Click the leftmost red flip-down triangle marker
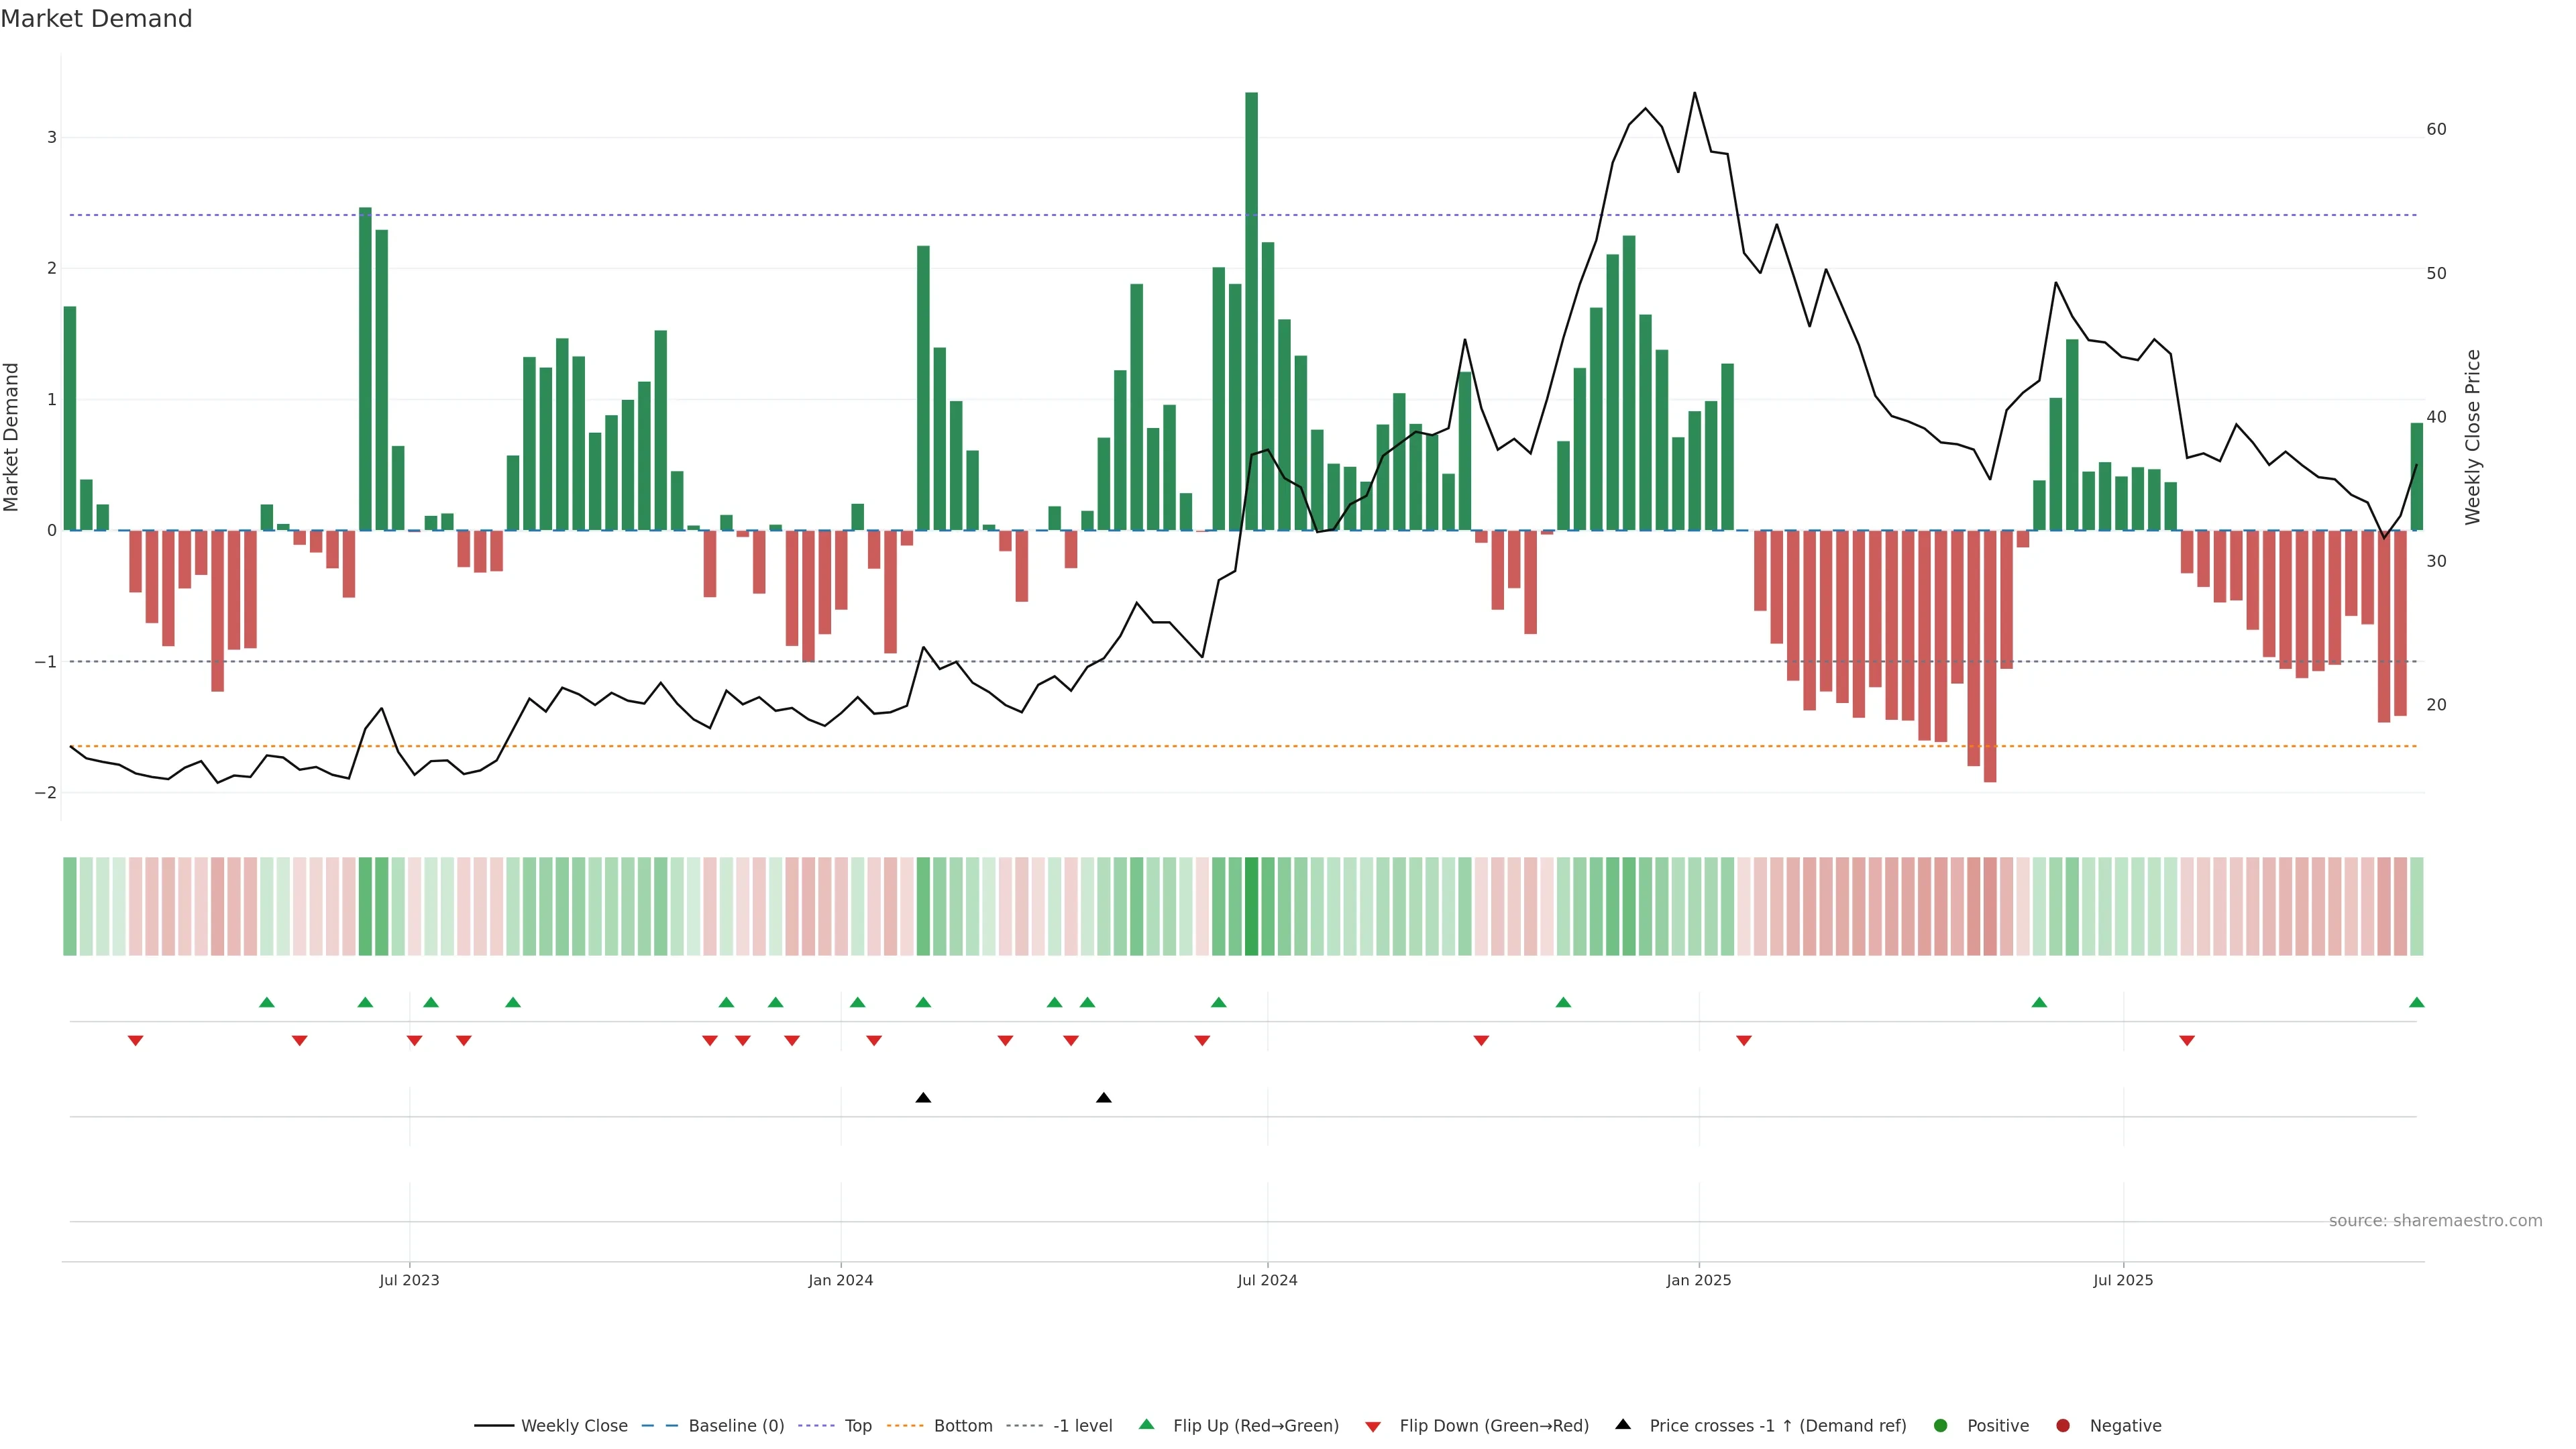This screenshot has width=2576, height=1449. click(136, 1041)
